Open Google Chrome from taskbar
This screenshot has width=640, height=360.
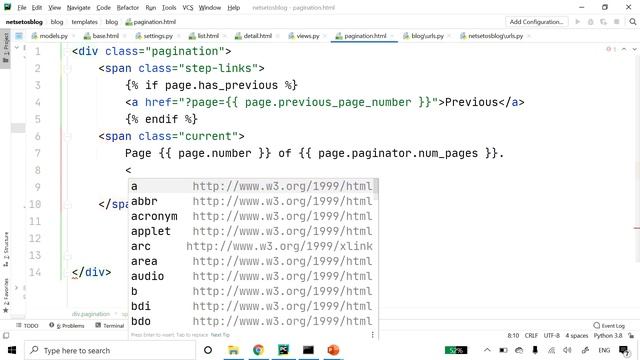click(258, 350)
